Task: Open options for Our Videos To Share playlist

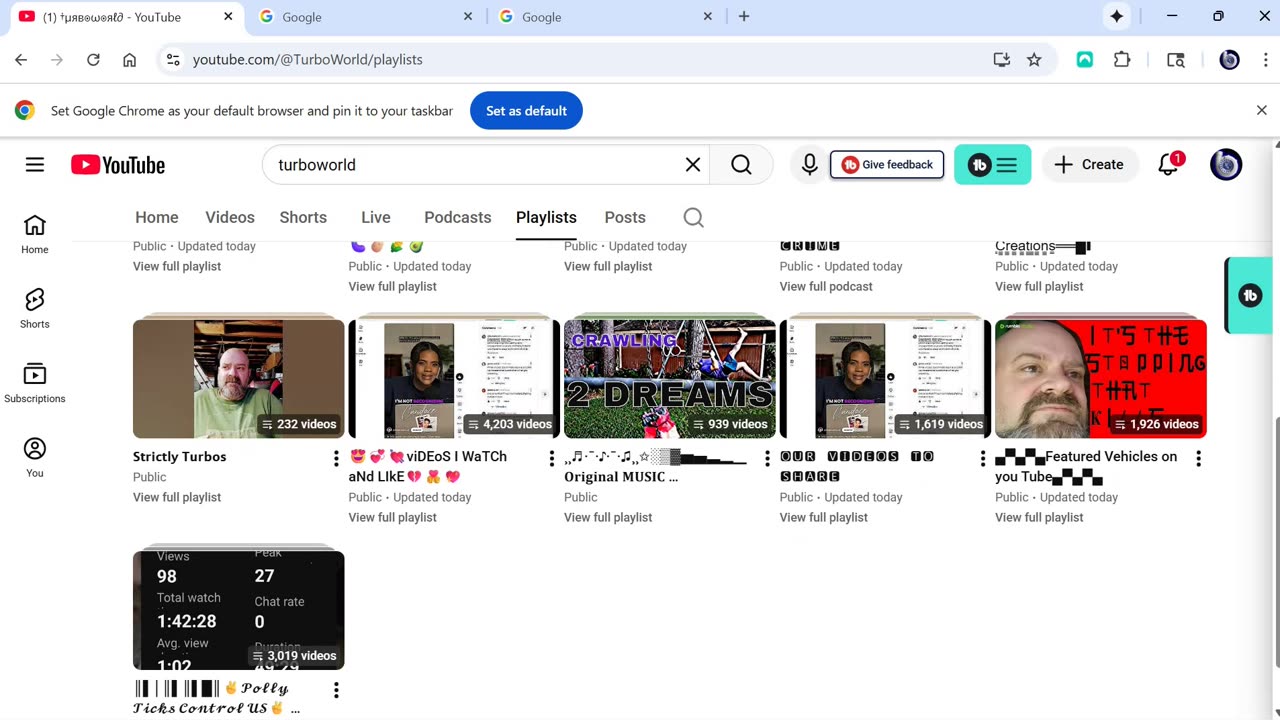Action: pos(982,458)
